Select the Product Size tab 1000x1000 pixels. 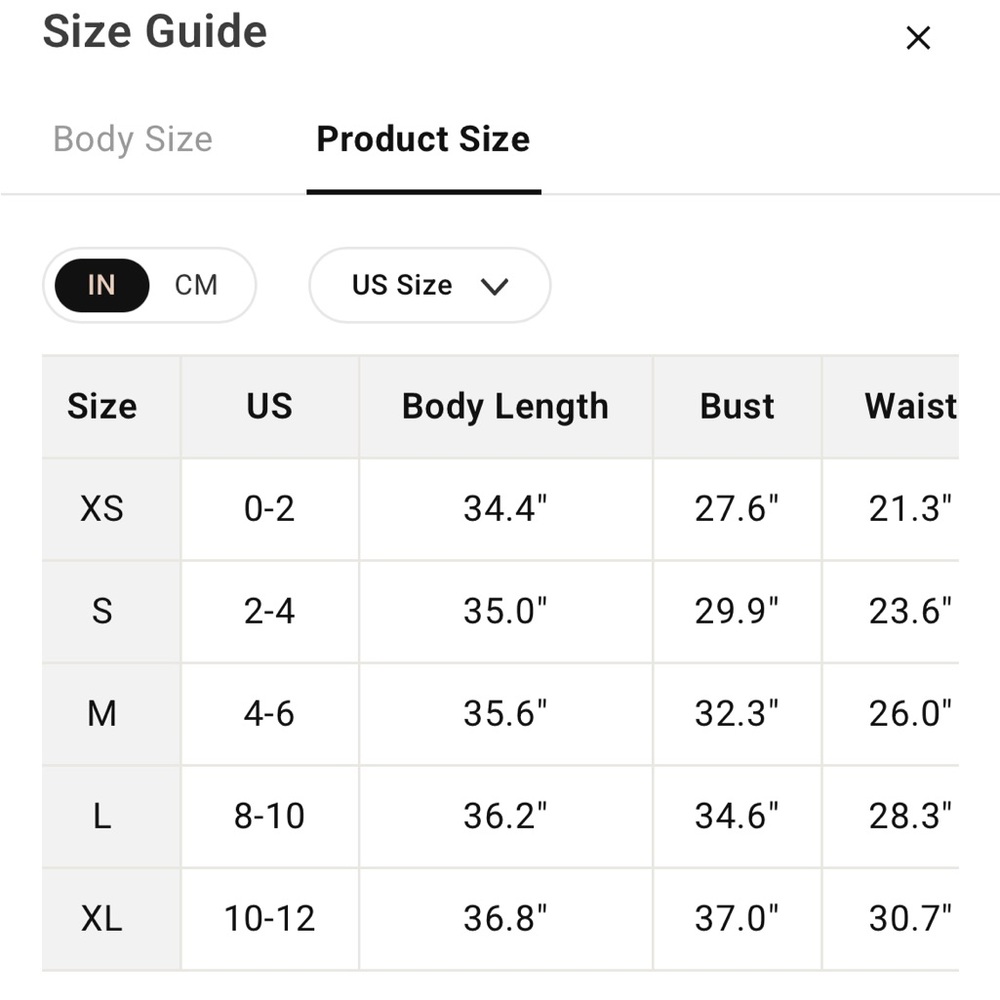pyautogui.click(x=423, y=139)
